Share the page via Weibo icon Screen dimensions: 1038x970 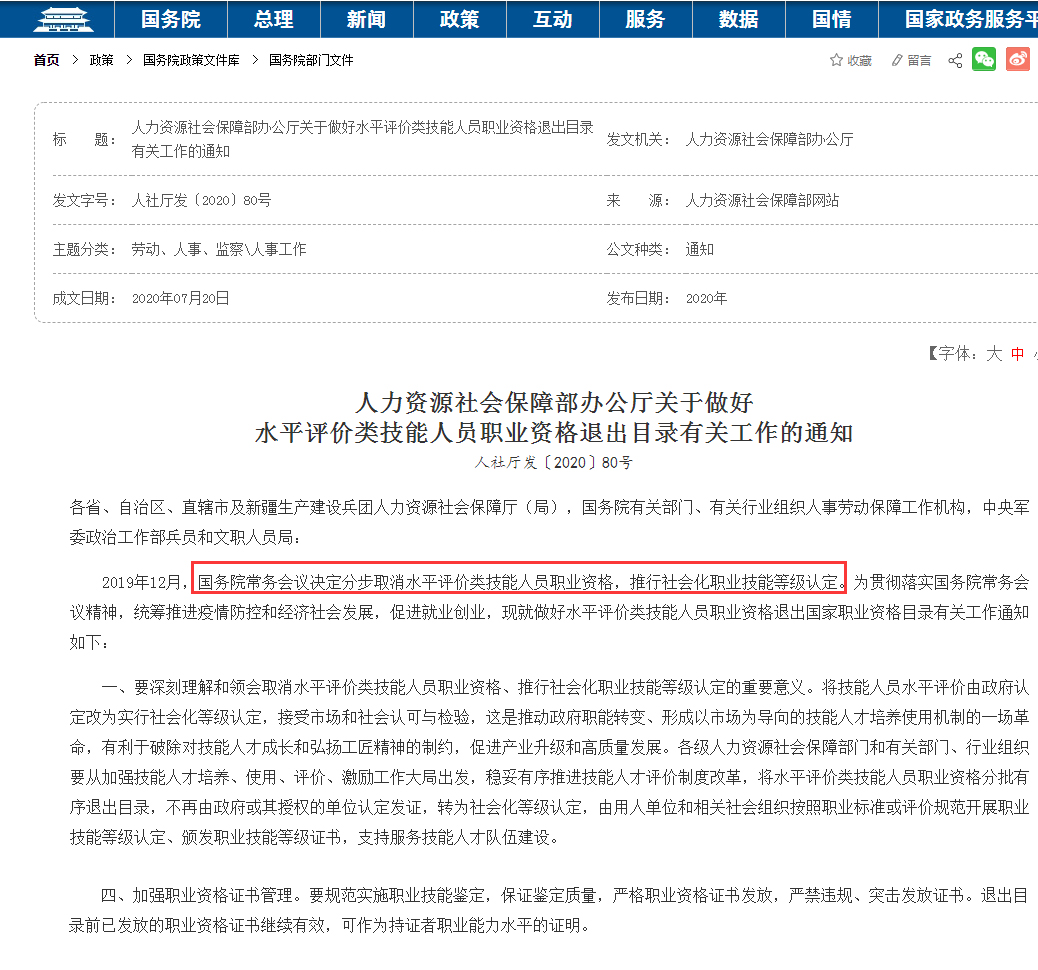coord(1018,60)
